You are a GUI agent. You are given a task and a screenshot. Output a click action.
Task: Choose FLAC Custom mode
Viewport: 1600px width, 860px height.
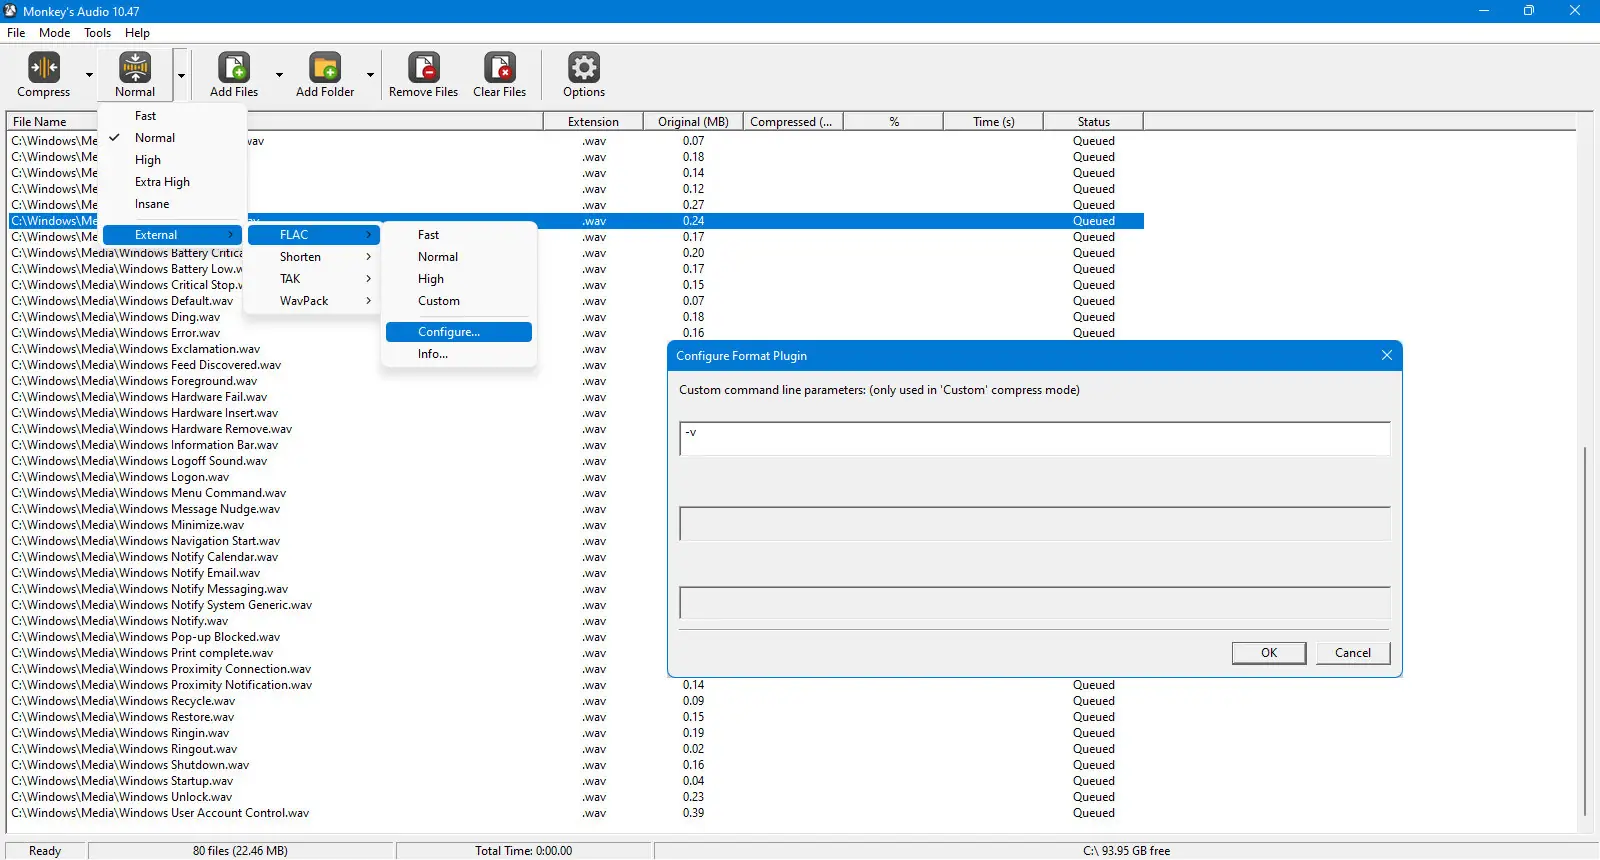459,301
